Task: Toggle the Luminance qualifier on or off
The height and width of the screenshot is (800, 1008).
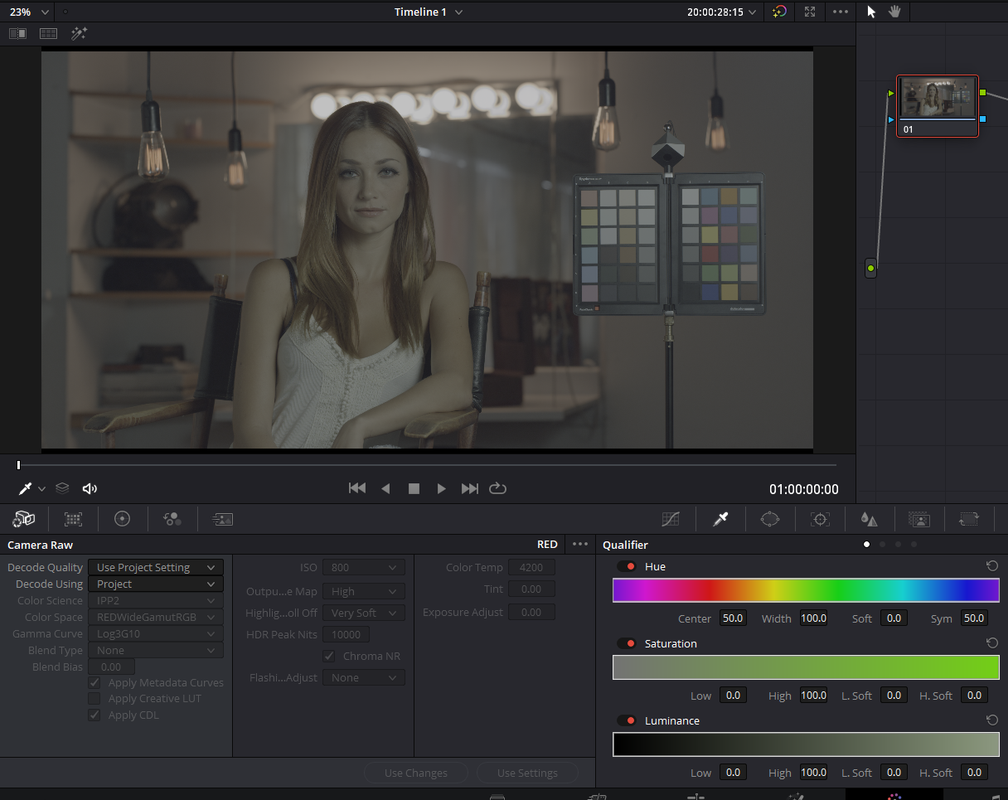Action: click(x=627, y=721)
